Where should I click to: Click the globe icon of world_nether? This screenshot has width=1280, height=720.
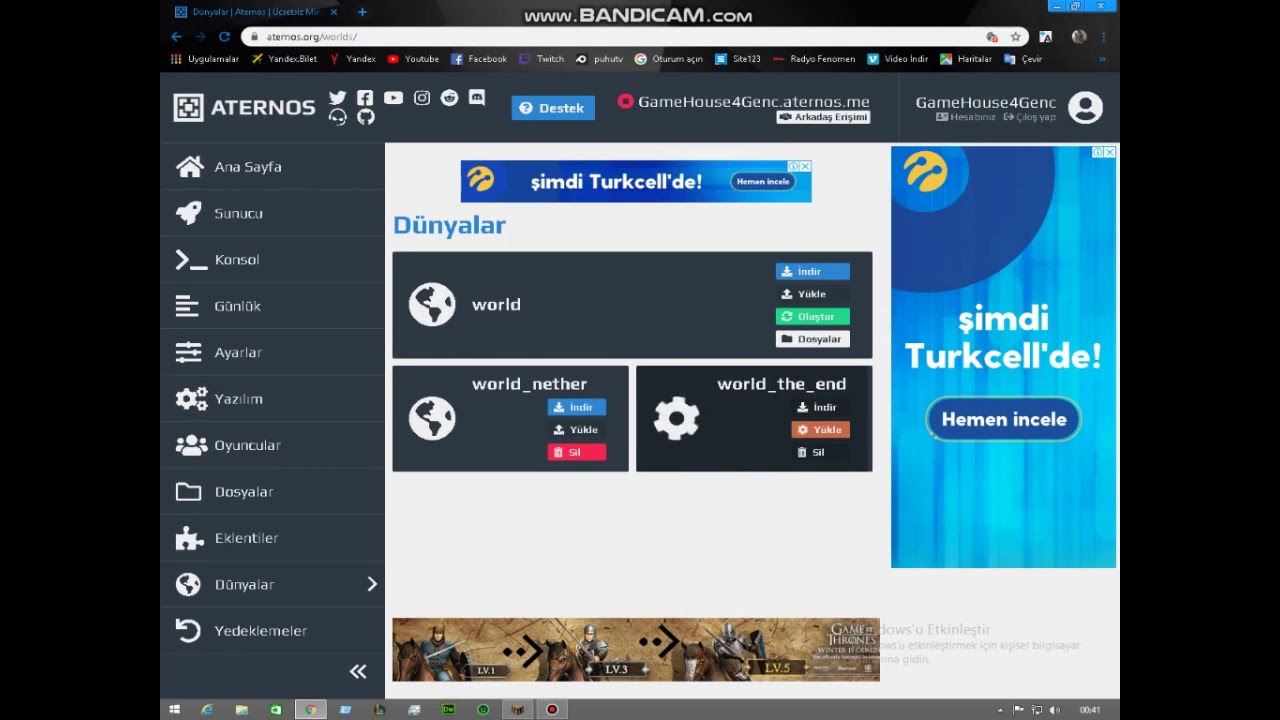point(432,418)
